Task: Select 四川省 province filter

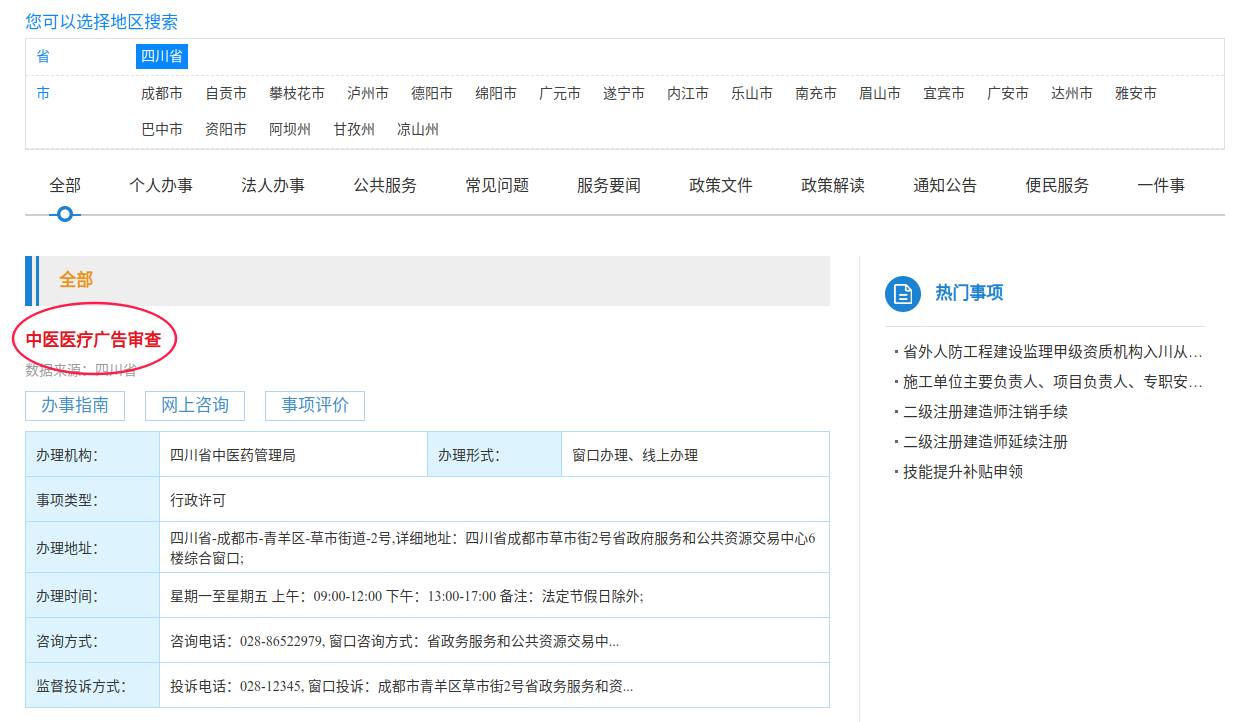Action: [161, 56]
